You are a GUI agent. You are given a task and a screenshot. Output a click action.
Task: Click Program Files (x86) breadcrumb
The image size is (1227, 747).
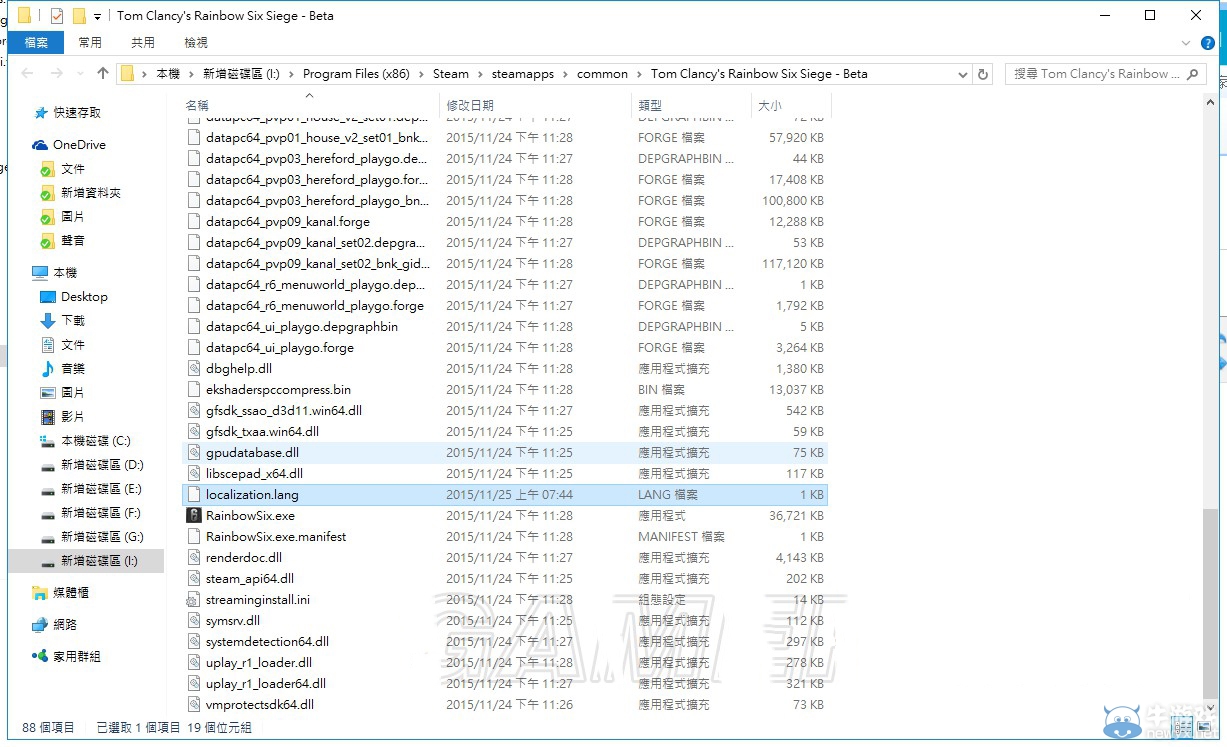356,74
